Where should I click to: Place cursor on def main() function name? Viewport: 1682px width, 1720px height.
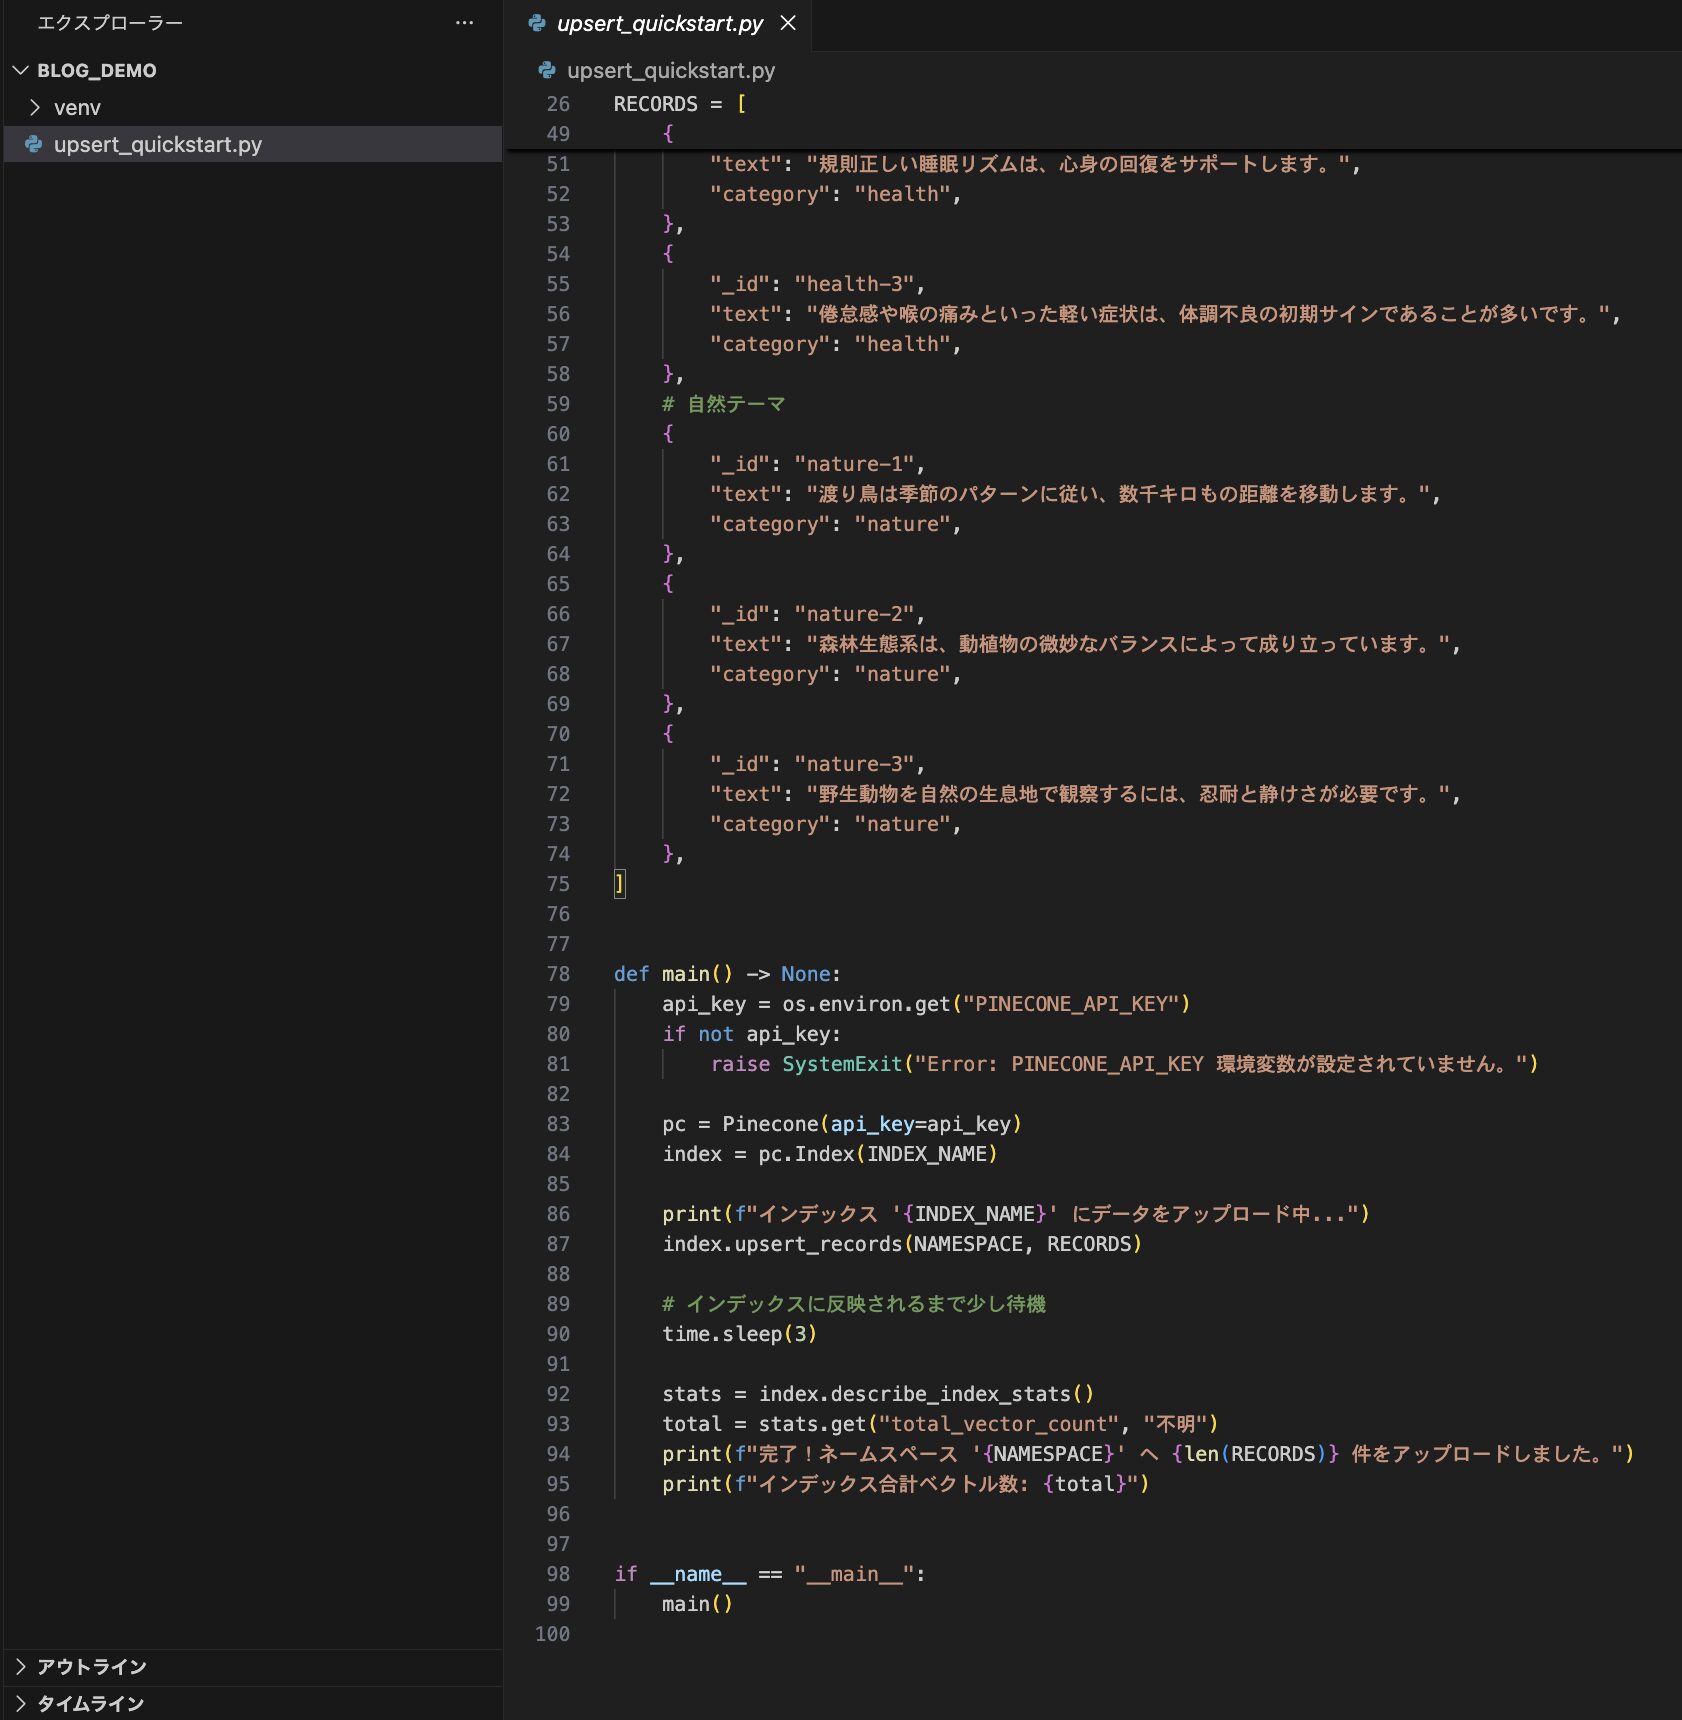[685, 974]
